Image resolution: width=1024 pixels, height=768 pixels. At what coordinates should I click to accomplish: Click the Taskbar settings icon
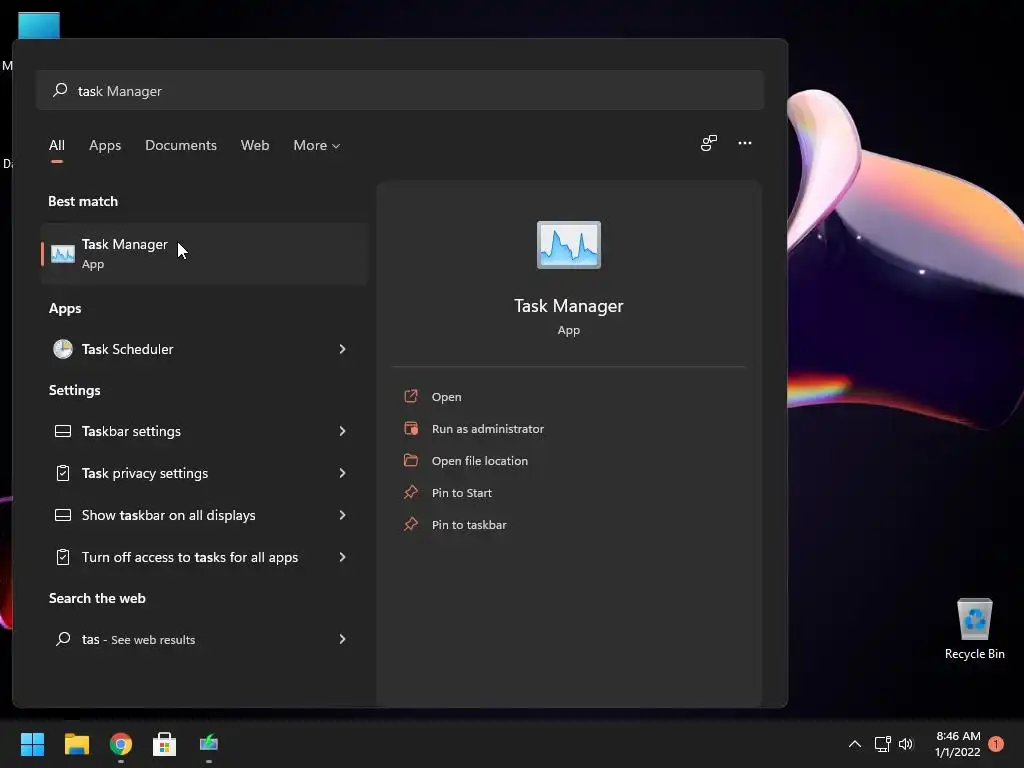(63, 431)
